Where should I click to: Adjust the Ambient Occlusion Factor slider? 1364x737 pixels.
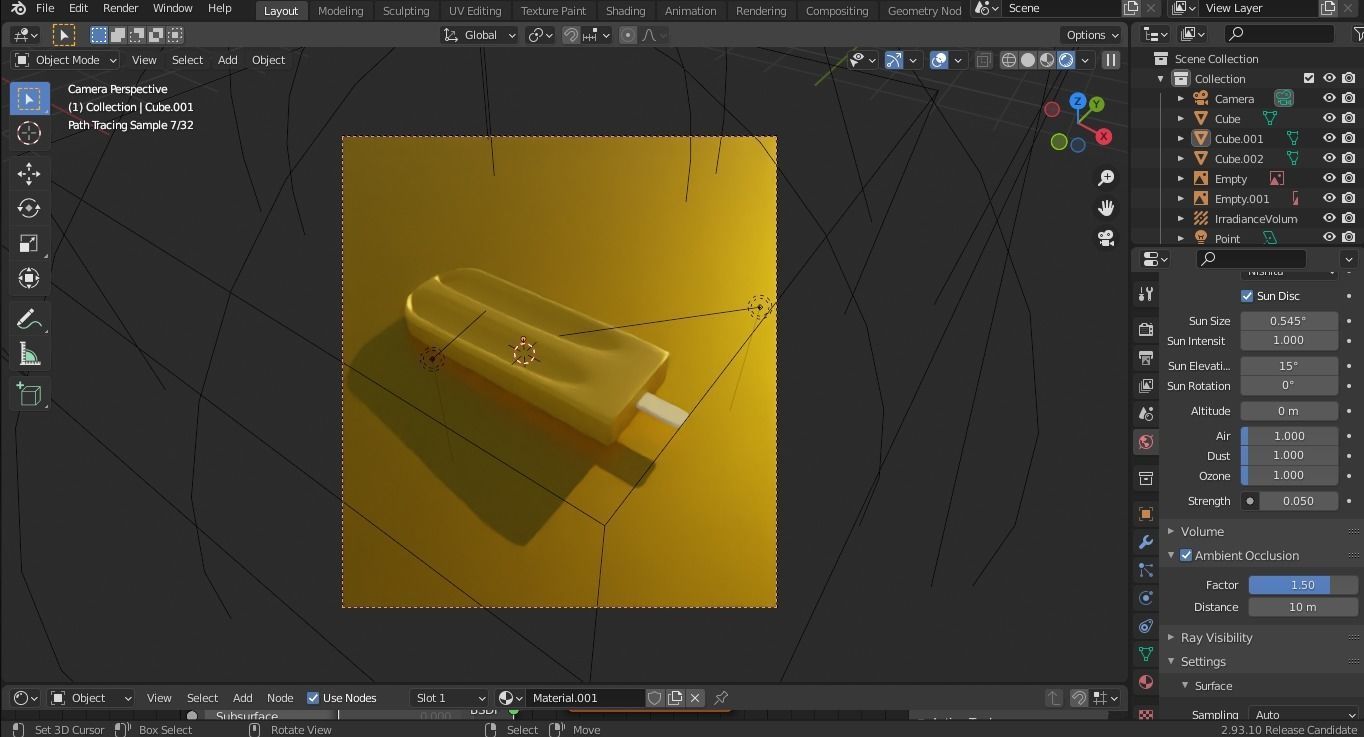pyautogui.click(x=1303, y=585)
